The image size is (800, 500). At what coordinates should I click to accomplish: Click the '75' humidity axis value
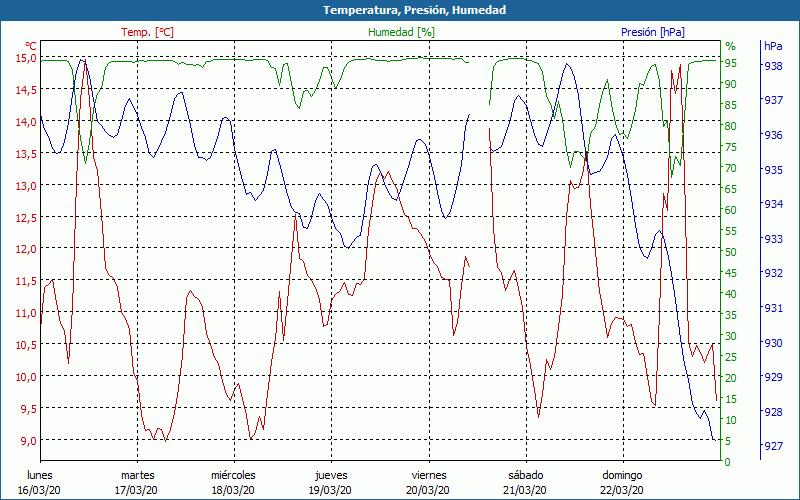pyautogui.click(x=731, y=146)
